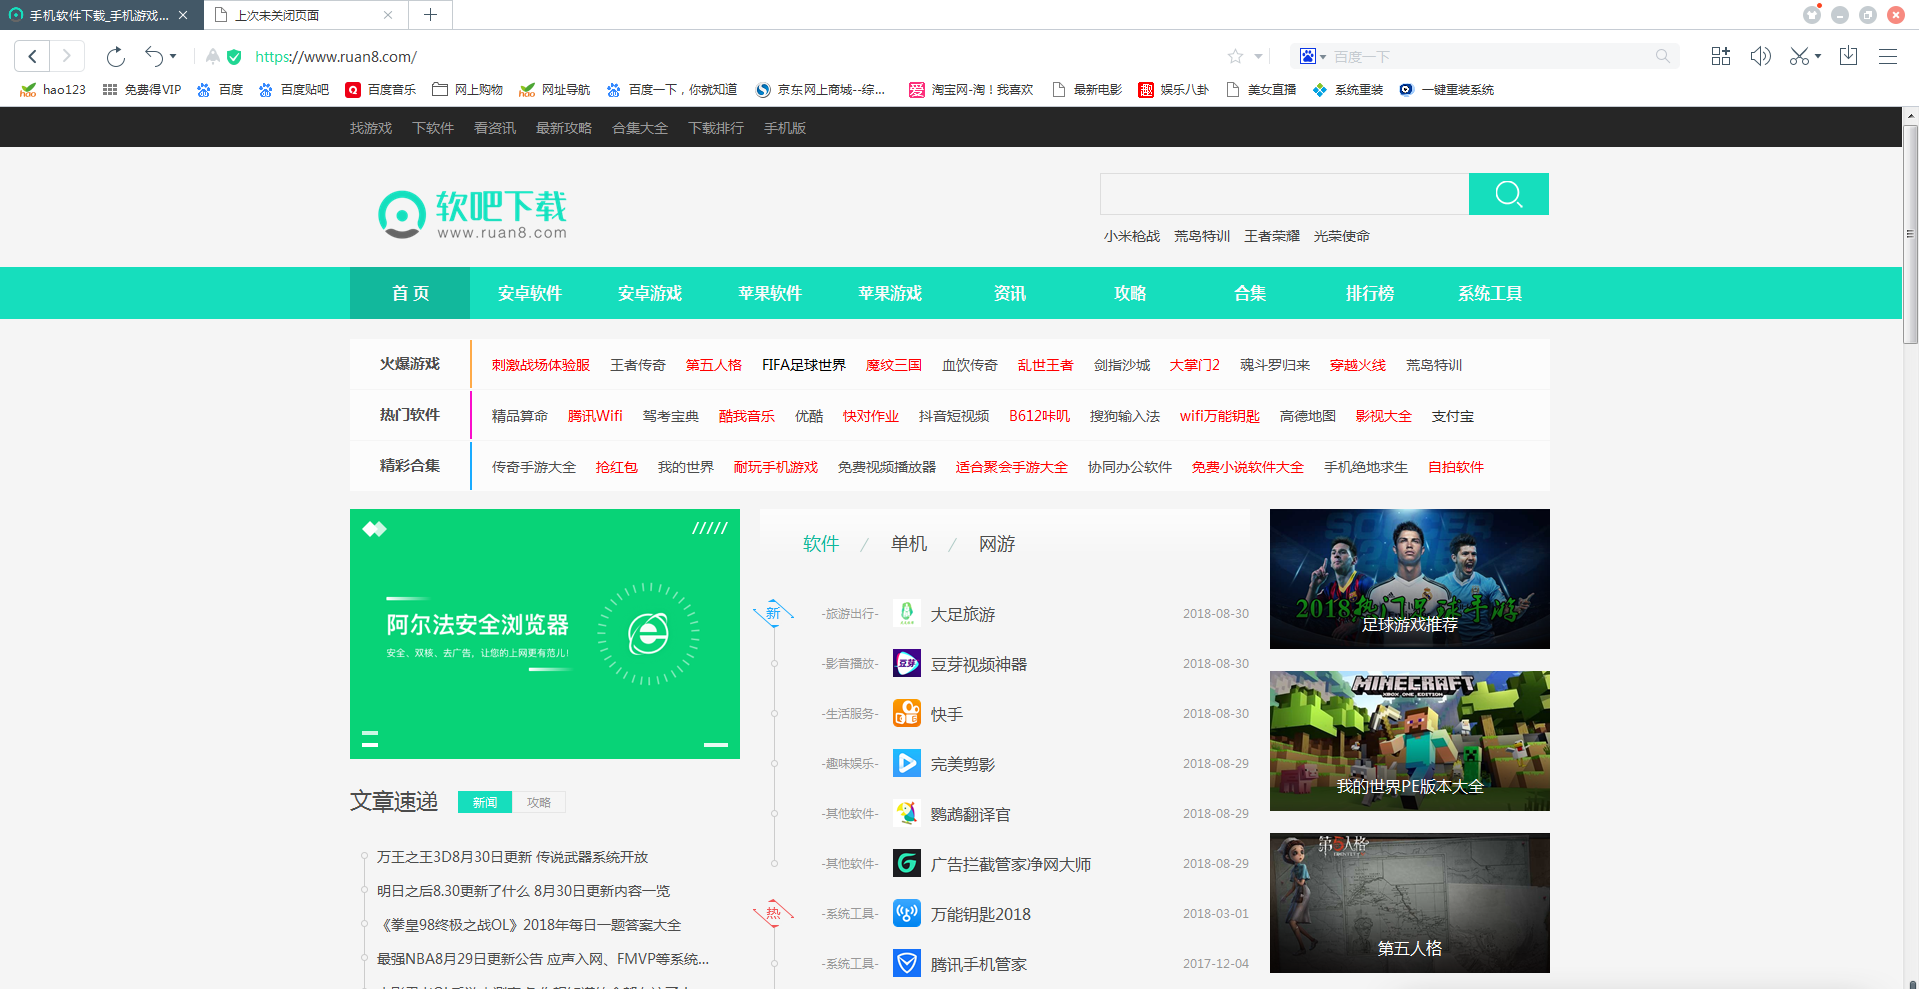Screen dimensions: 1919x989
Task: Open the Baidu search engine selector
Action: tap(1312, 57)
